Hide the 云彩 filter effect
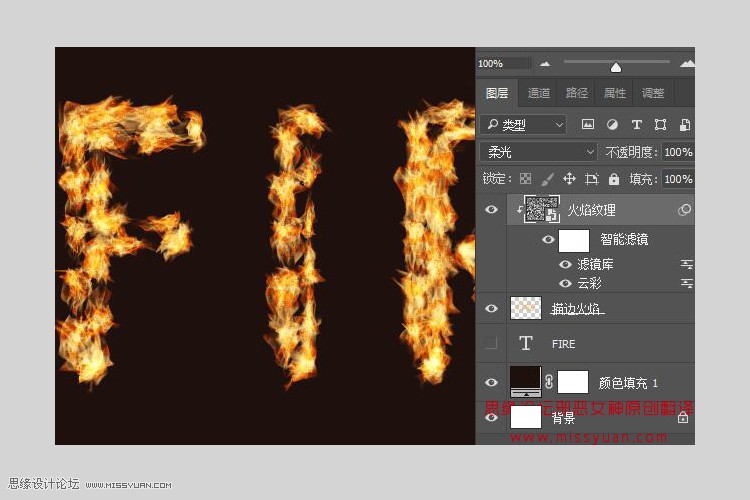Screen dimensions: 750x500 click(x=565, y=283)
